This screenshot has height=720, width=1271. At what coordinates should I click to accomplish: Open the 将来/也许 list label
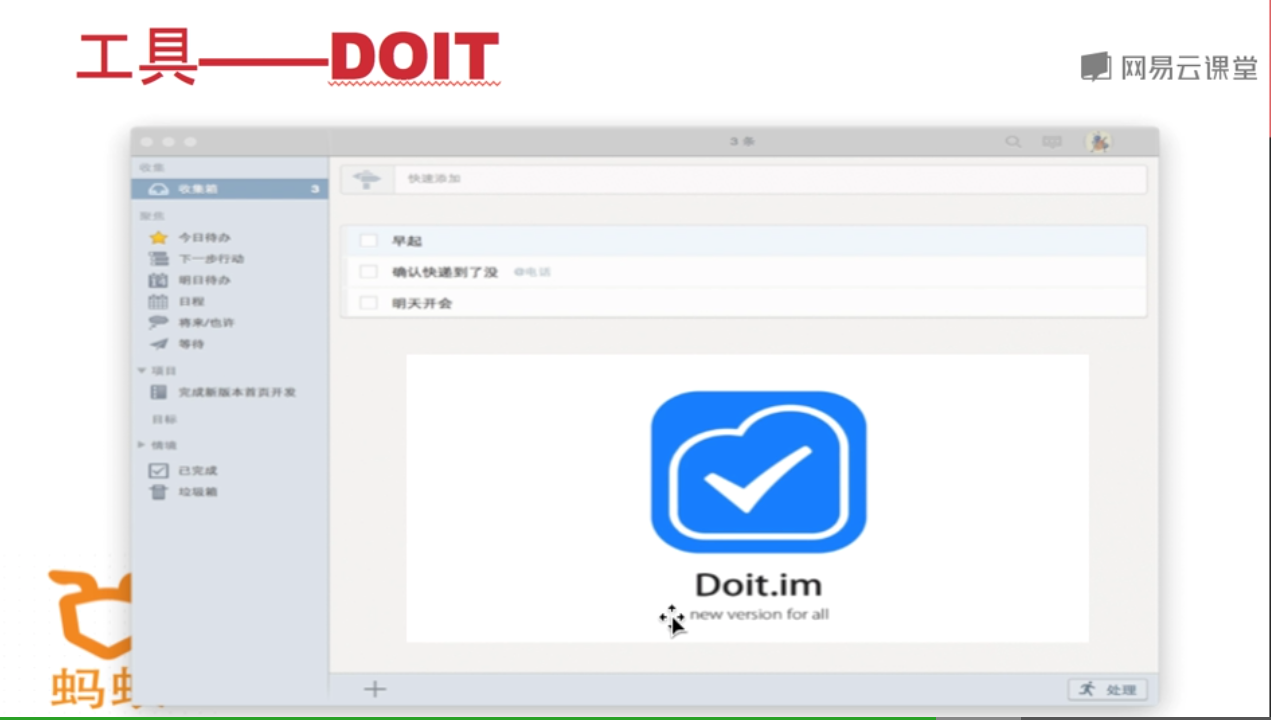pyautogui.click(x=207, y=322)
